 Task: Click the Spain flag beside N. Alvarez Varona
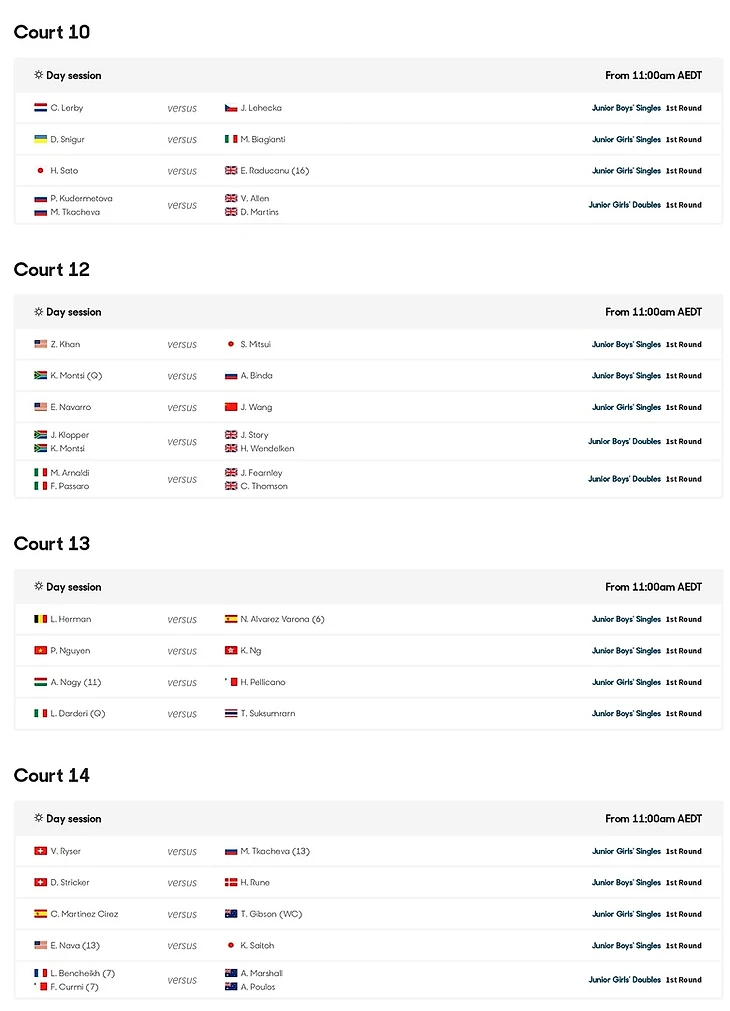[x=231, y=619]
